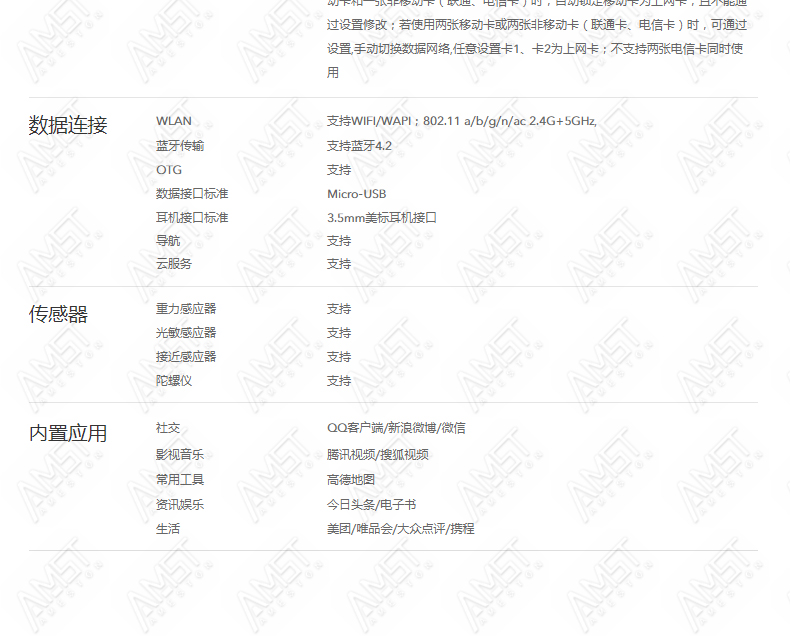Click the 生活 label
790x636 pixels.
click(x=168, y=529)
